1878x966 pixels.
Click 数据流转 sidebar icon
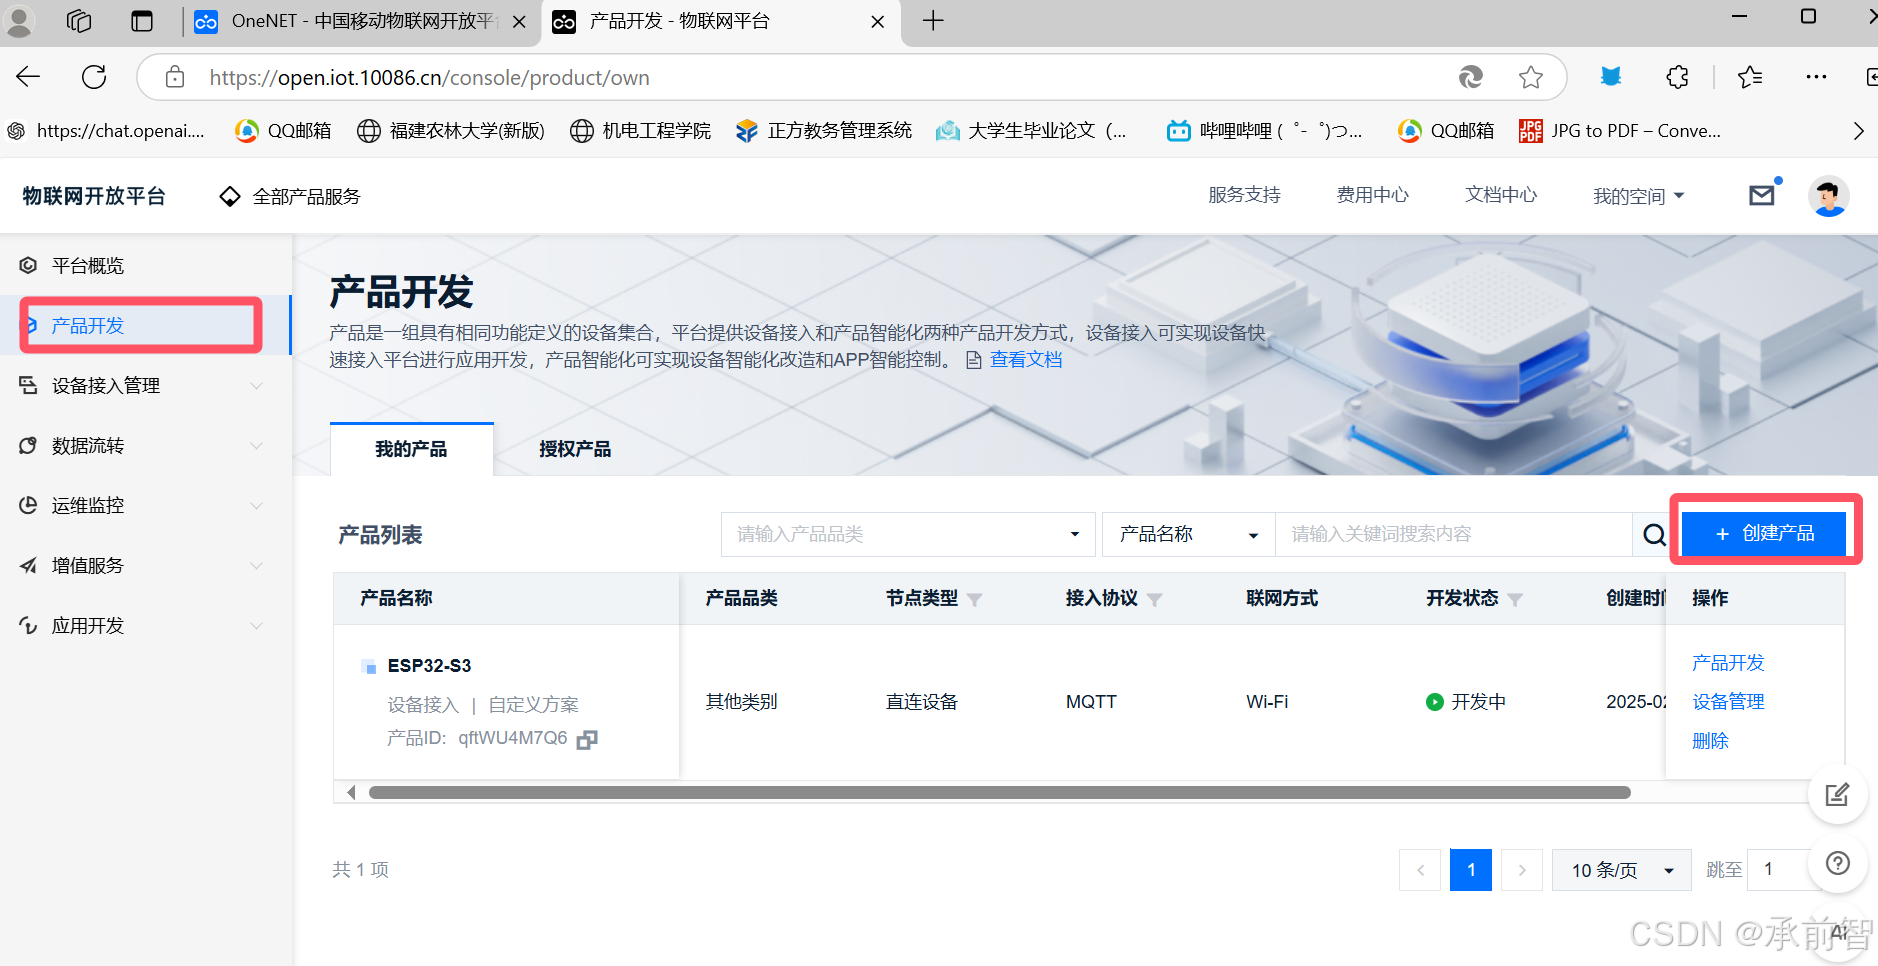(28, 445)
